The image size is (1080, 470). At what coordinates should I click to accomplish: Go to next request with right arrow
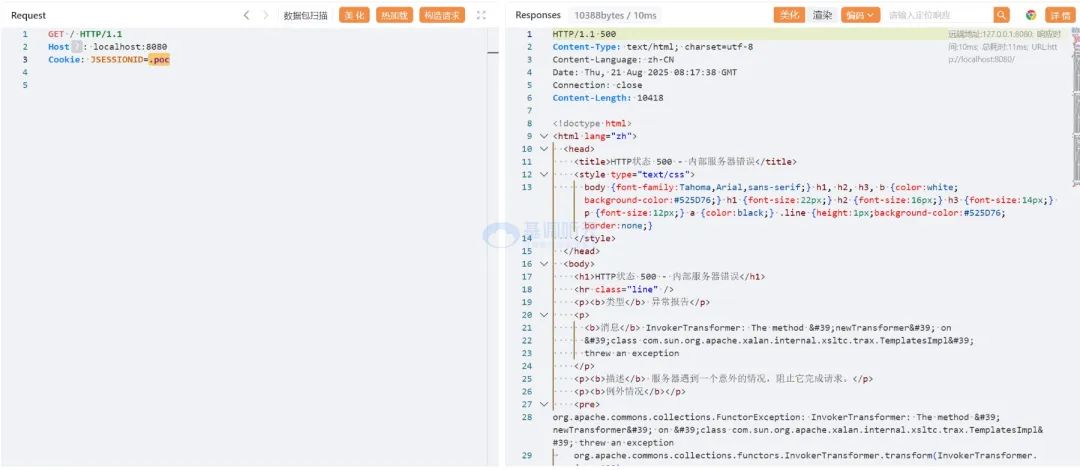pos(265,15)
